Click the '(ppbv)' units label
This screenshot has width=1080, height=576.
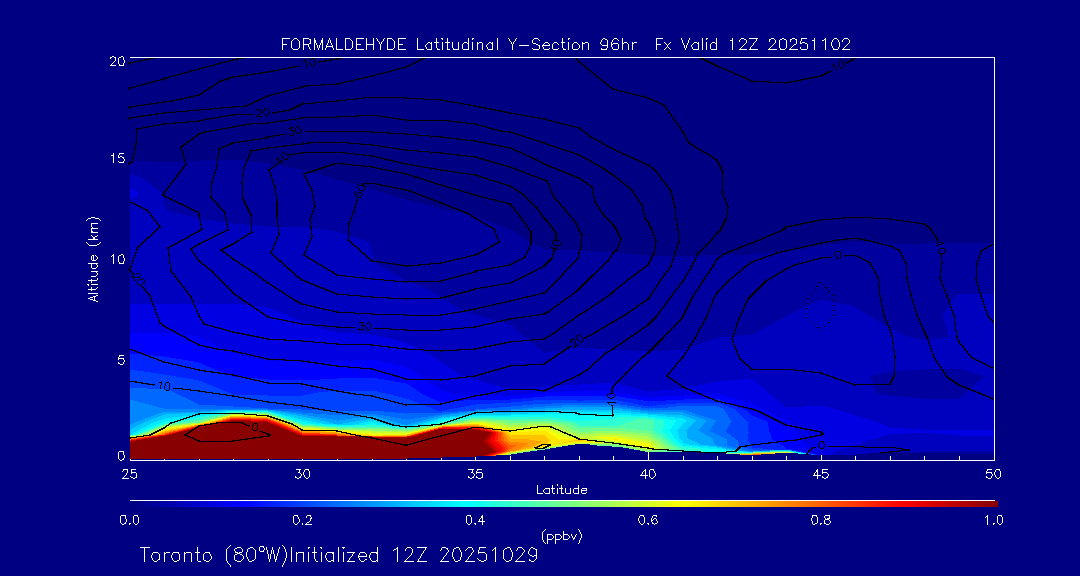561,536
